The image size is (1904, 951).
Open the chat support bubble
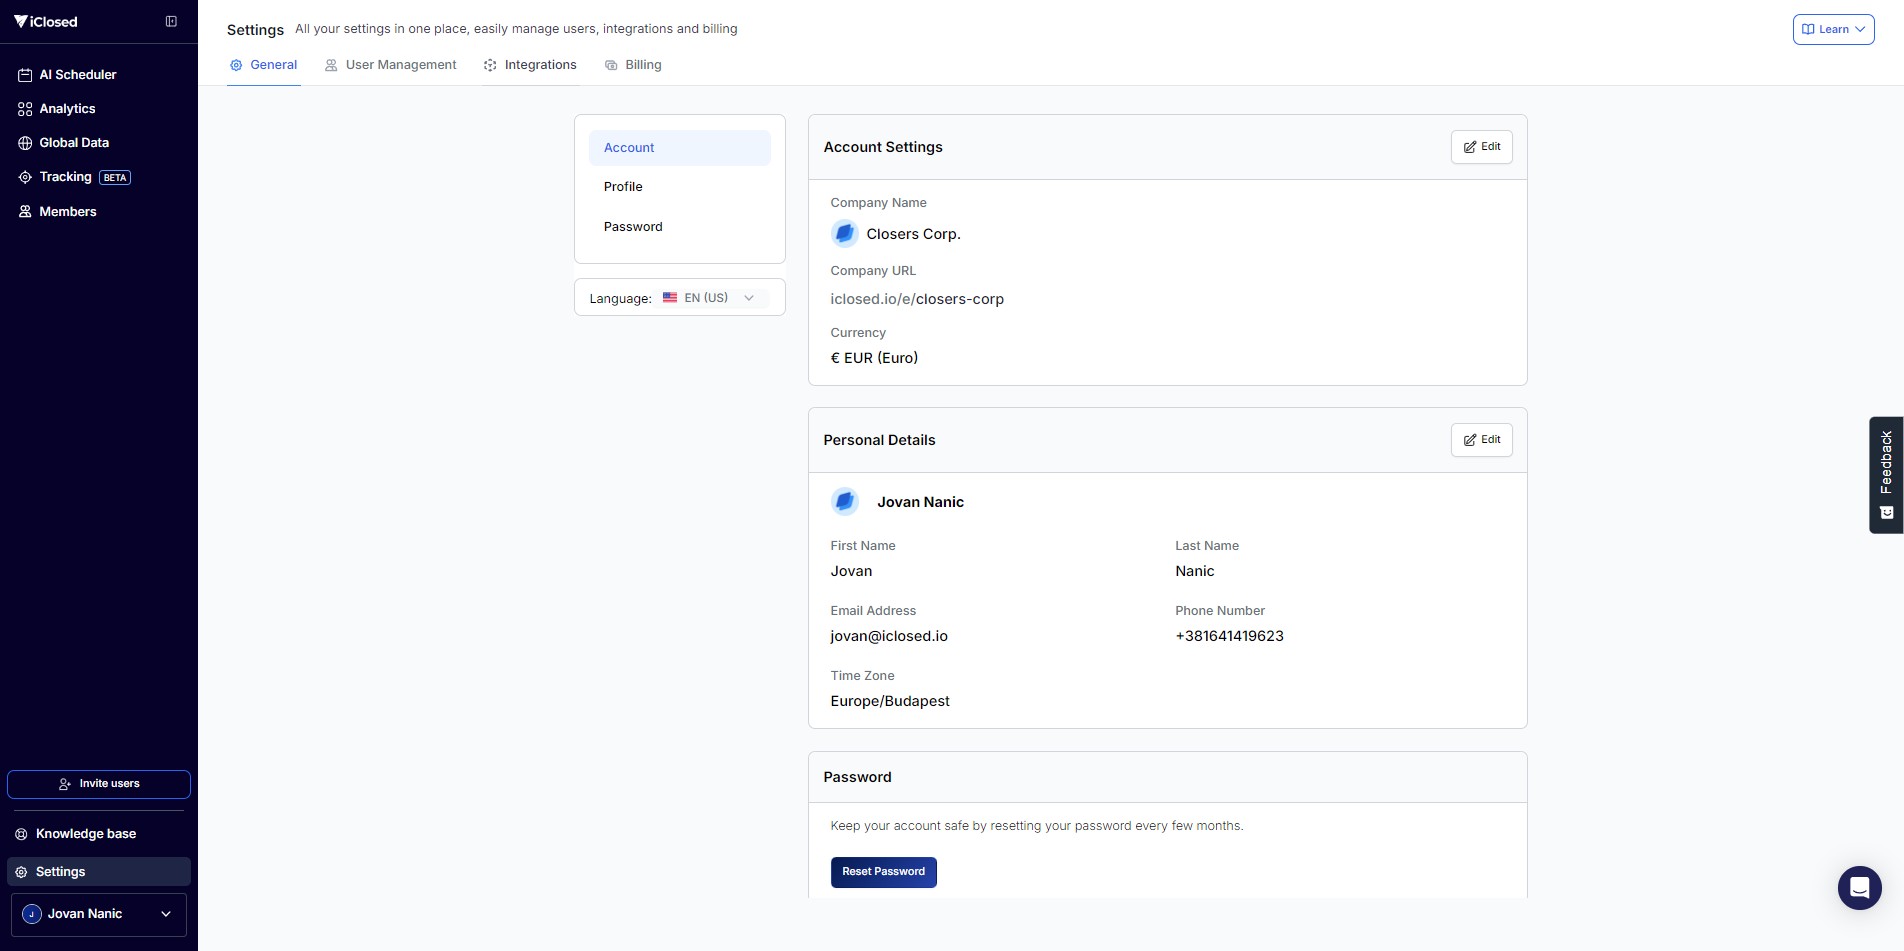coord(1859,887)
